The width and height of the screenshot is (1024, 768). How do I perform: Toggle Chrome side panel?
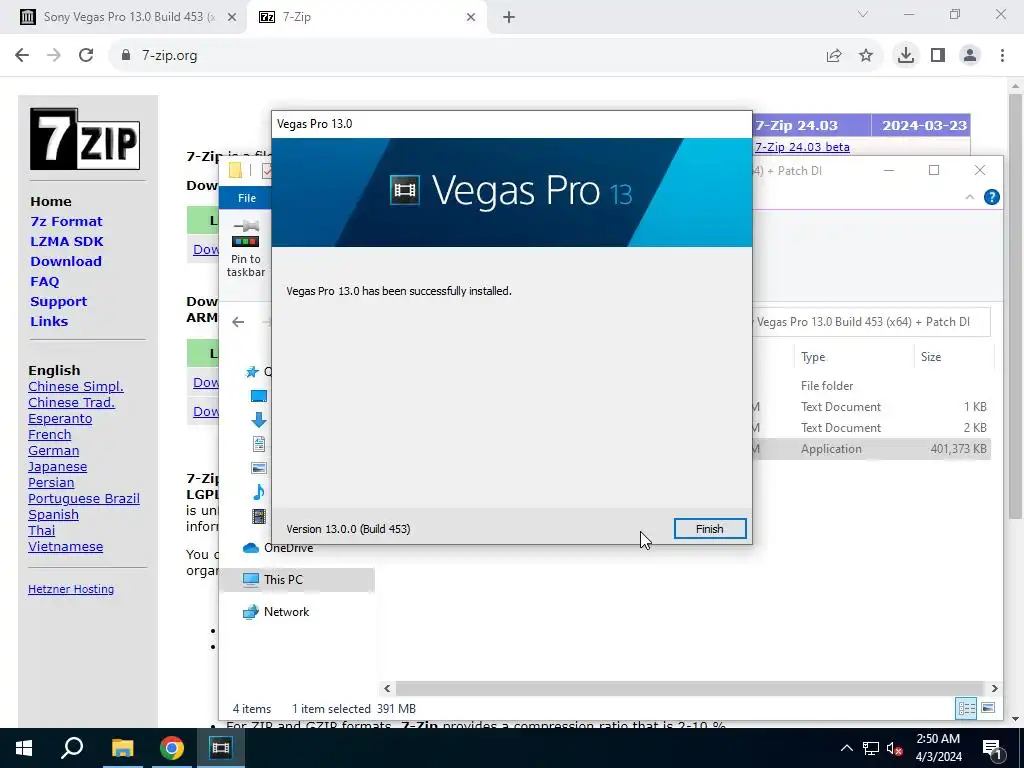pyautogui.click(x=938, y=56)
